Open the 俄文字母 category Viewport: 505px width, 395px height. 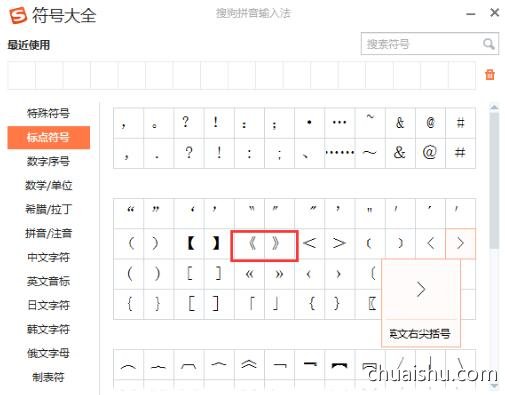[48, 353]
